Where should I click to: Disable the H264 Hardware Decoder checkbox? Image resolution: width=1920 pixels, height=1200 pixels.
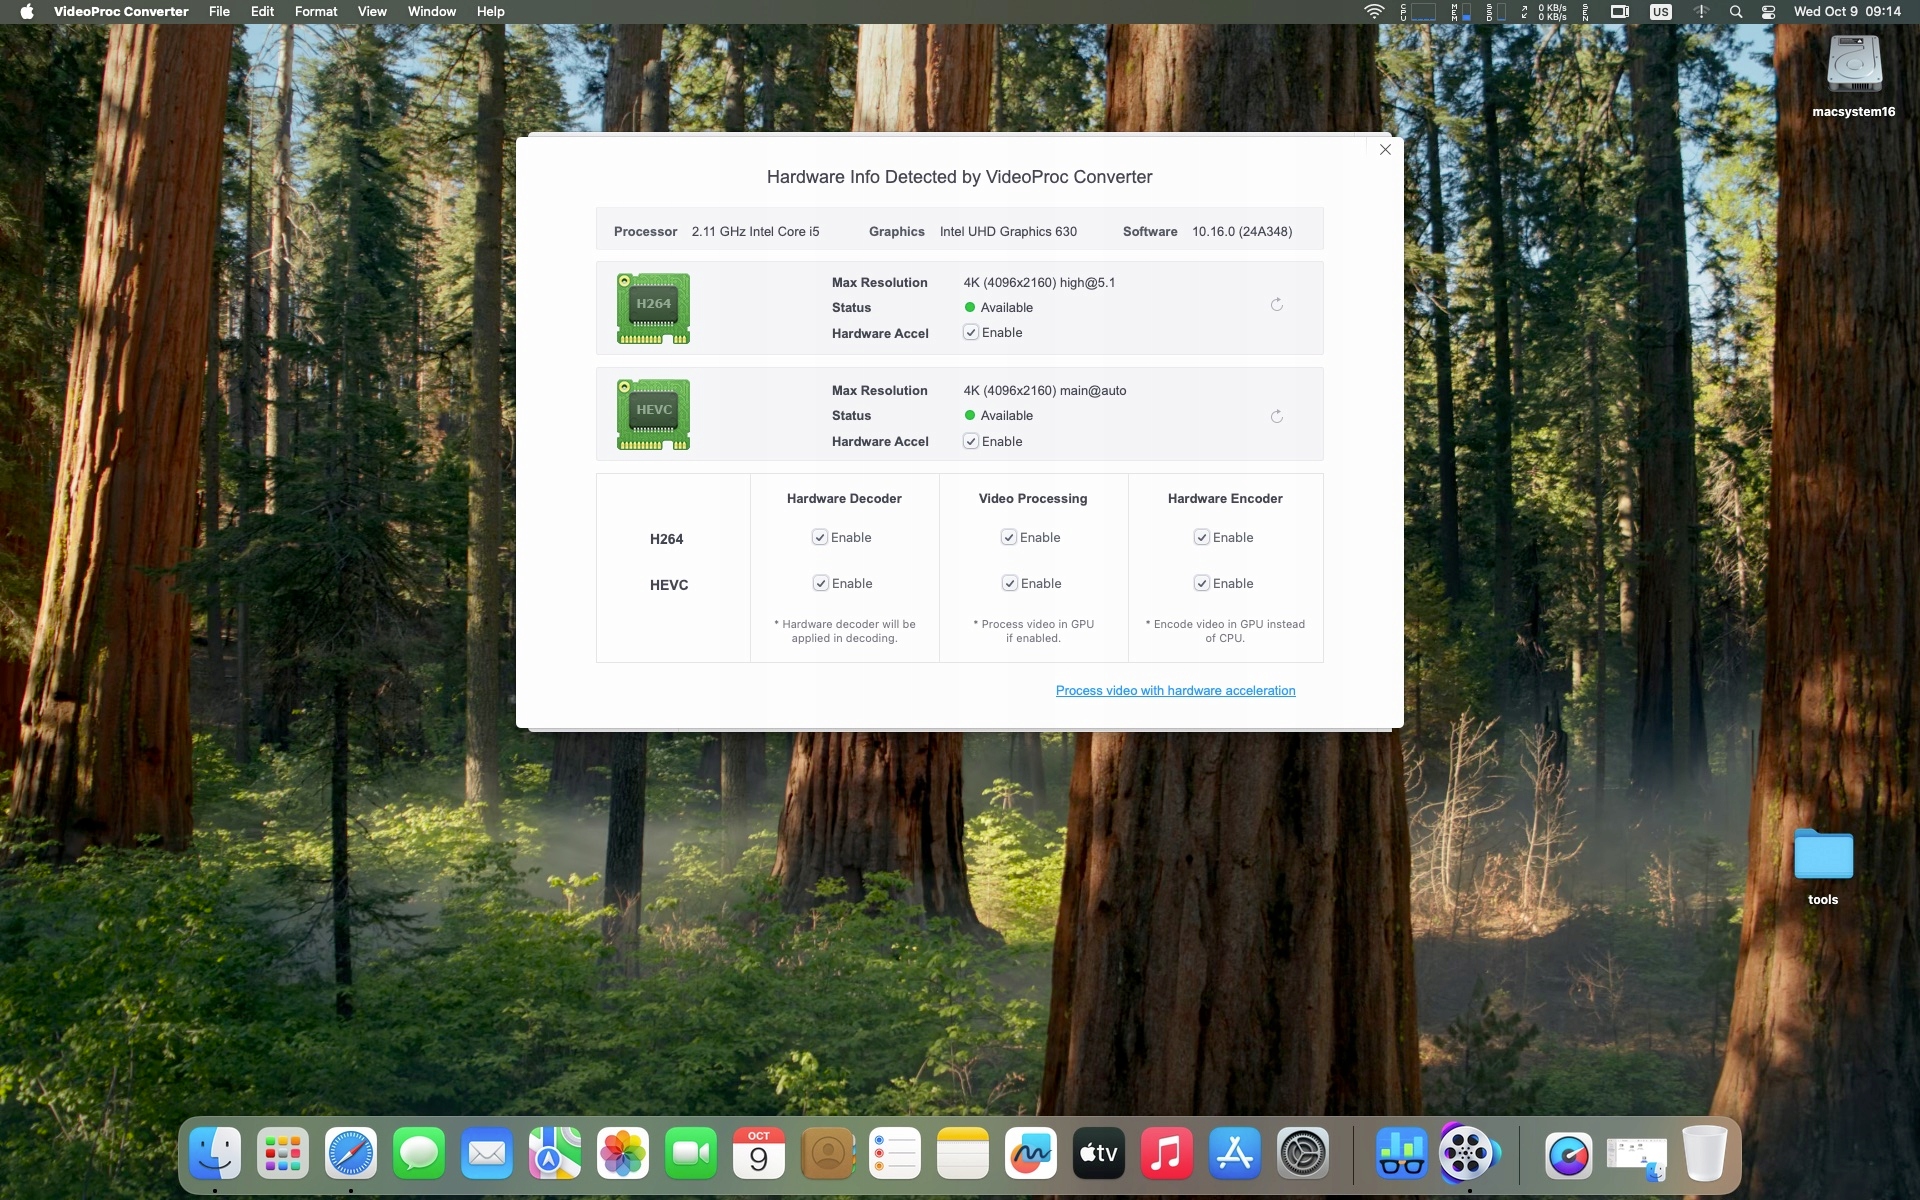point(820,538)
